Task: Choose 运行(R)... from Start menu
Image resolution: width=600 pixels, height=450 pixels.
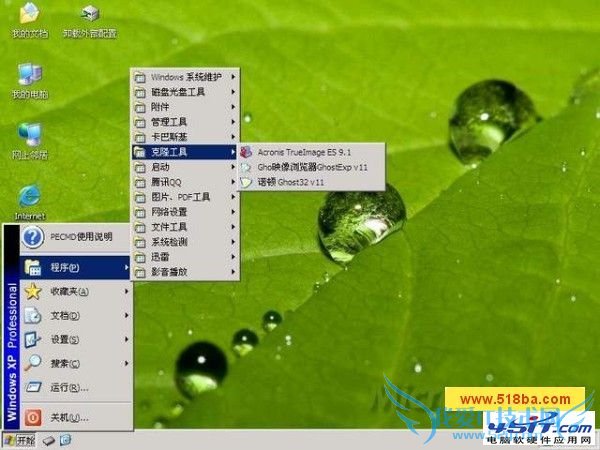Action: tap(76, 387)
